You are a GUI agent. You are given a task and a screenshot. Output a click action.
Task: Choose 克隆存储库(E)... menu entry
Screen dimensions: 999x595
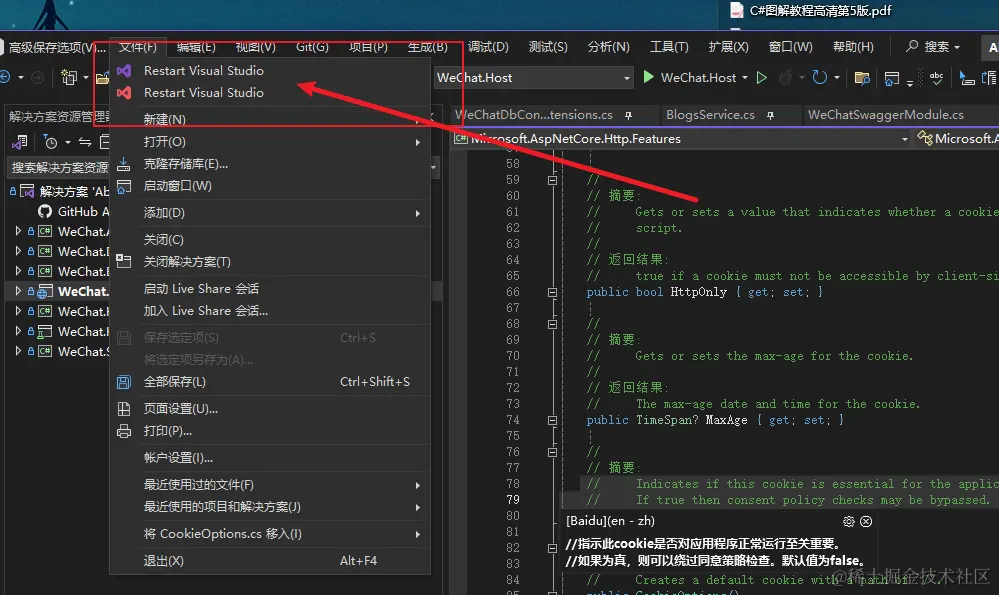270,164
